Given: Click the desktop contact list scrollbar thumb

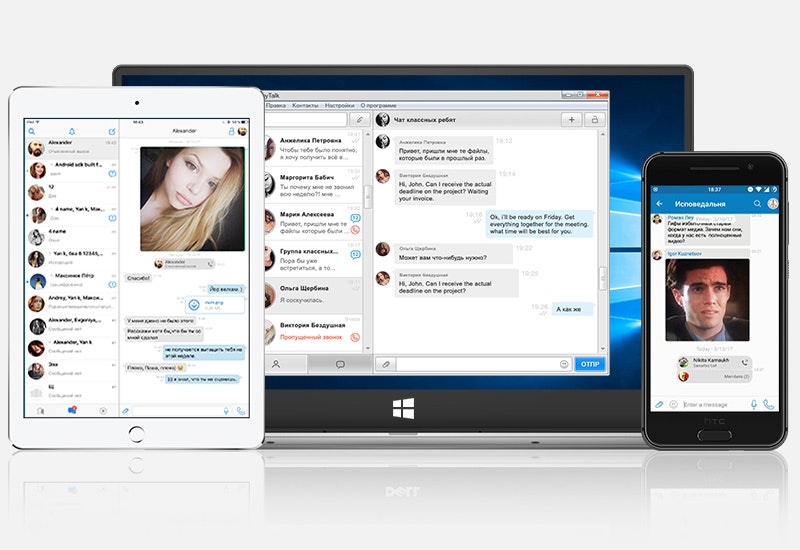Looking at the screenshot, I should 367,196.
